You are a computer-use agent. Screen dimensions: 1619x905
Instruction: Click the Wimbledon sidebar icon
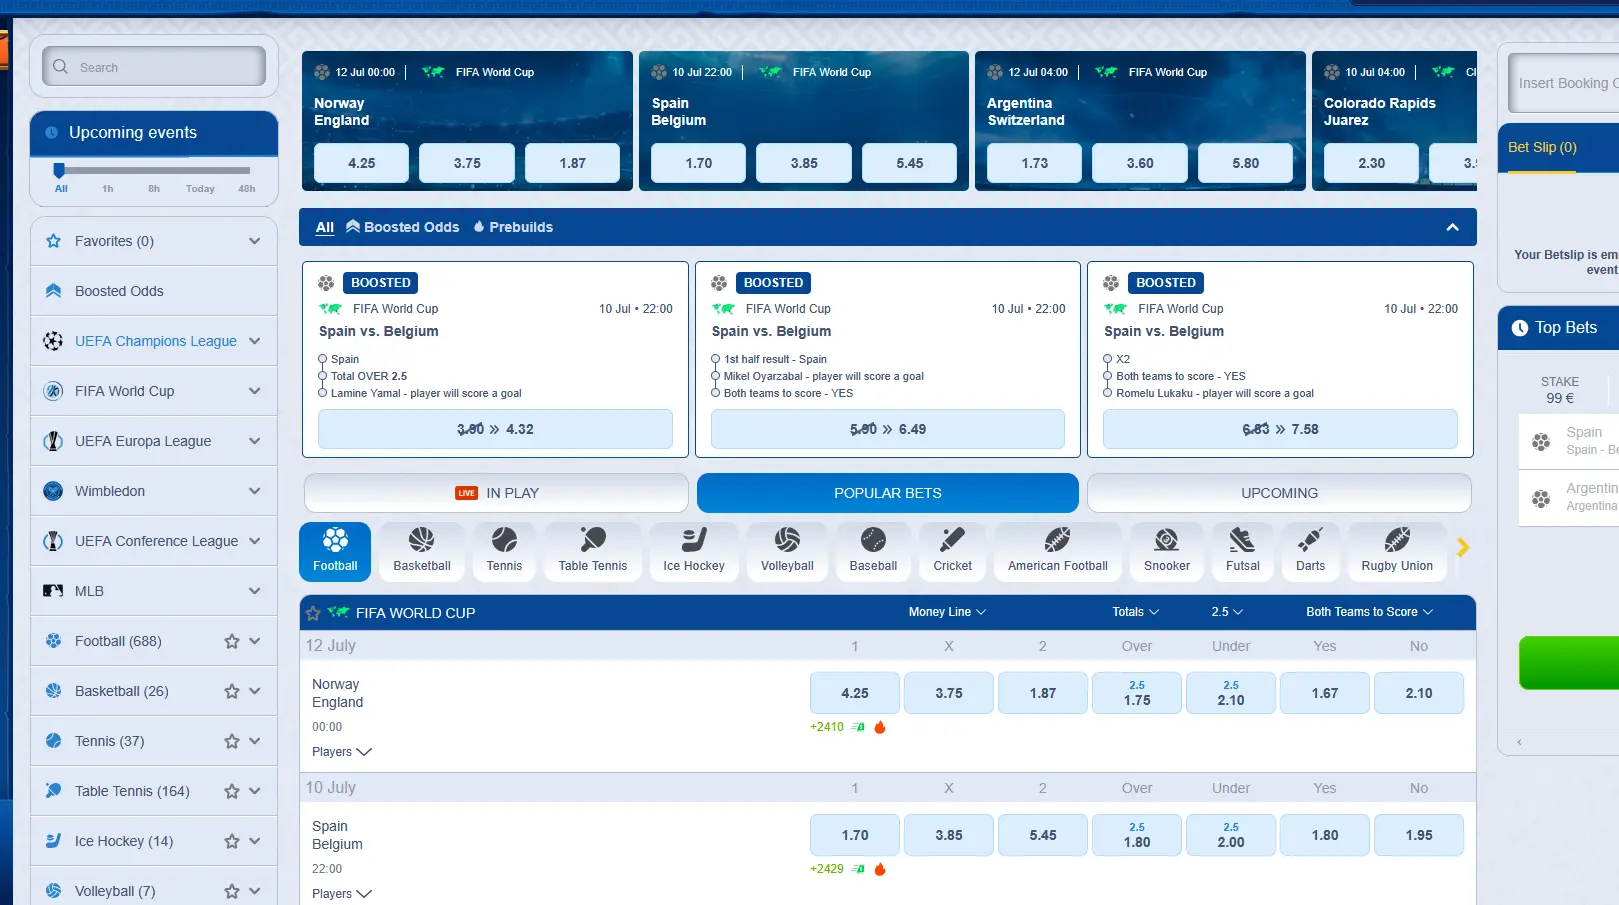click(54, 491)
